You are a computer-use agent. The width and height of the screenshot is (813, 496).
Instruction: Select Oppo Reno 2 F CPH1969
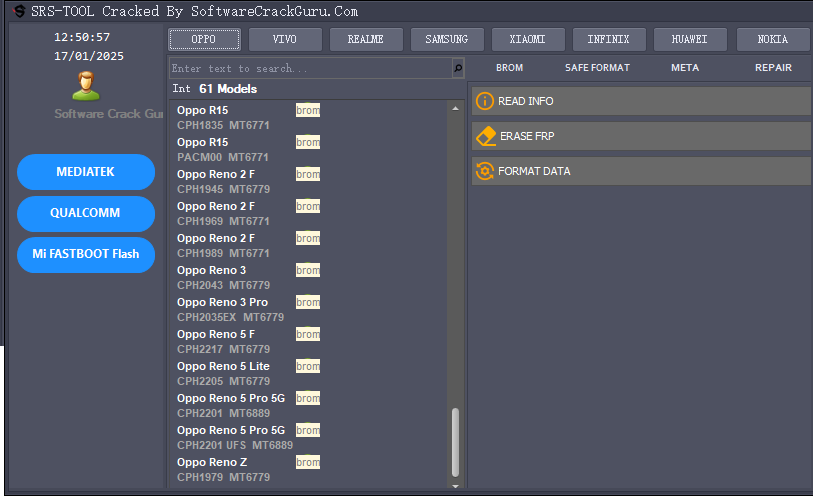point(310,214)
